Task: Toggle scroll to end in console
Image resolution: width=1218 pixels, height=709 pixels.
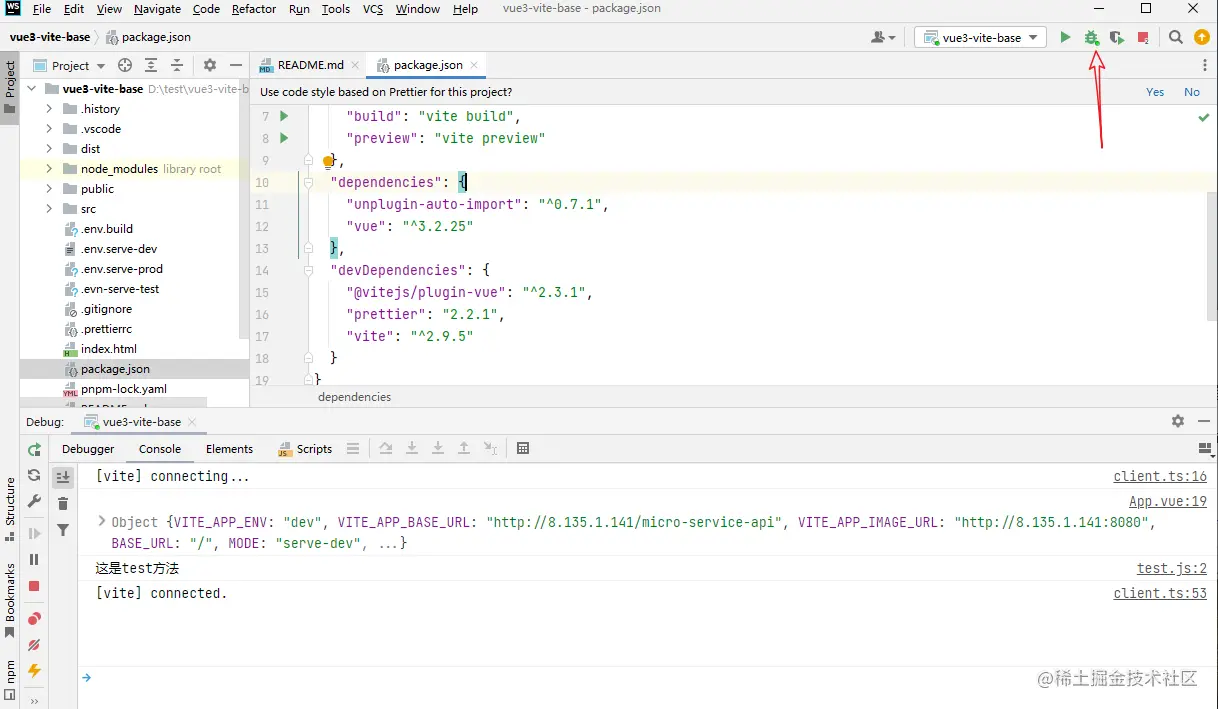Action: [63, 477]
